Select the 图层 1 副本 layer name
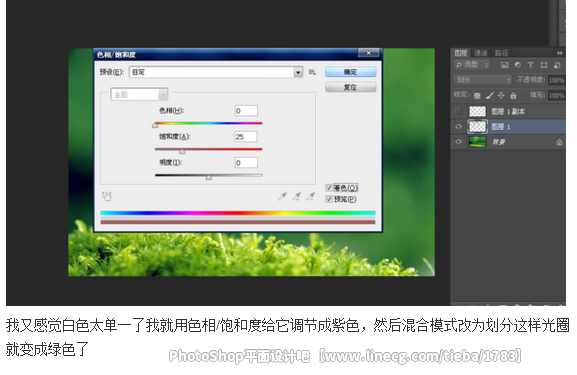The width and height of the screenshot is (577, 375). coord(508,112)
